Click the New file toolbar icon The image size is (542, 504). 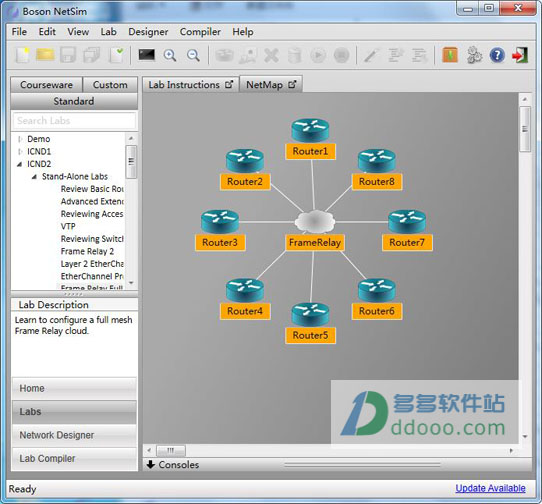pos(23,55)
